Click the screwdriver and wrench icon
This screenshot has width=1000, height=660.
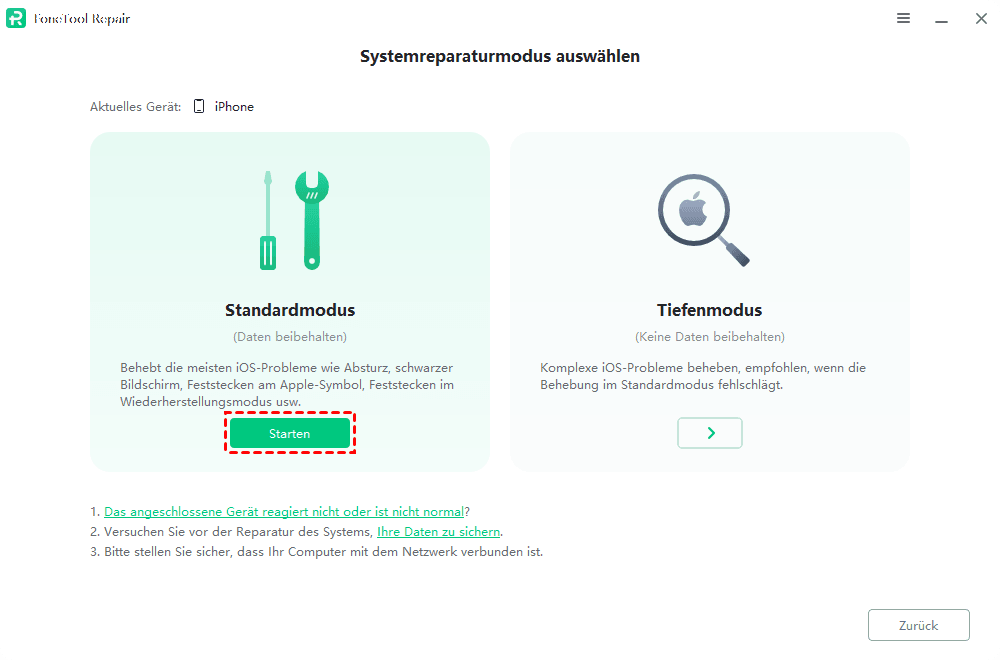294,220
